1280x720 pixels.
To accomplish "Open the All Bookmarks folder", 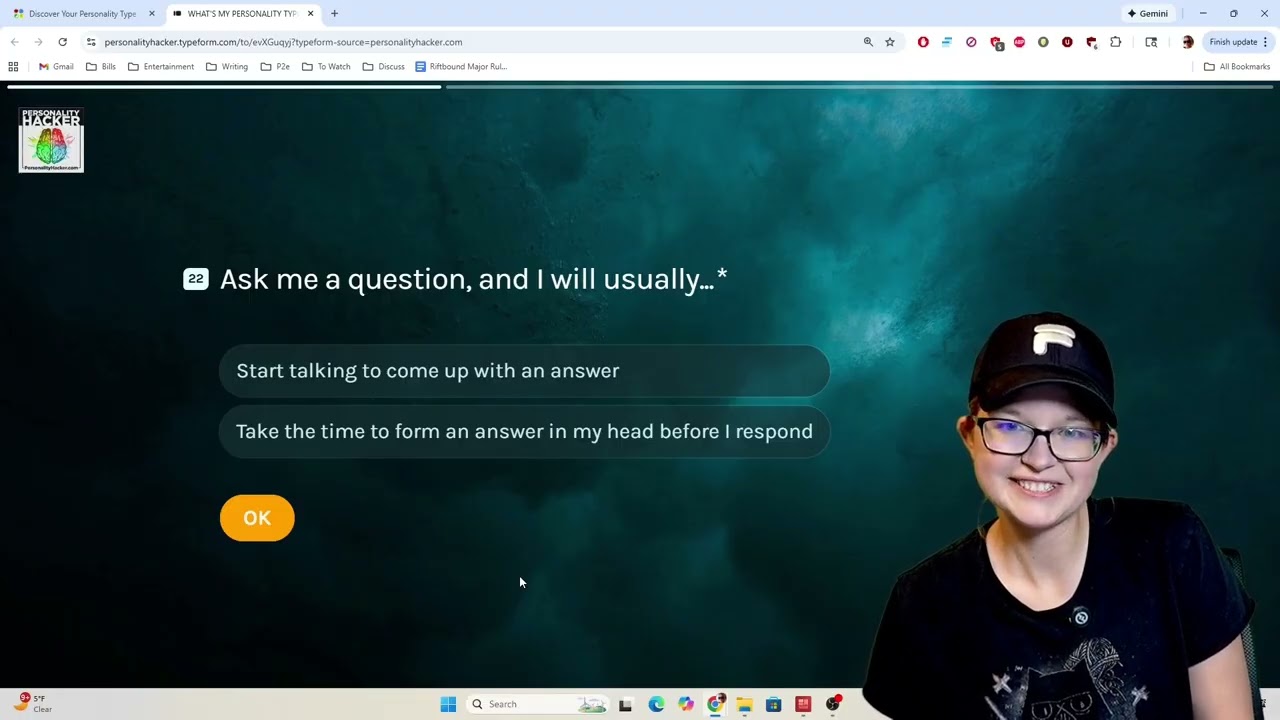I will coord(1237,67).
